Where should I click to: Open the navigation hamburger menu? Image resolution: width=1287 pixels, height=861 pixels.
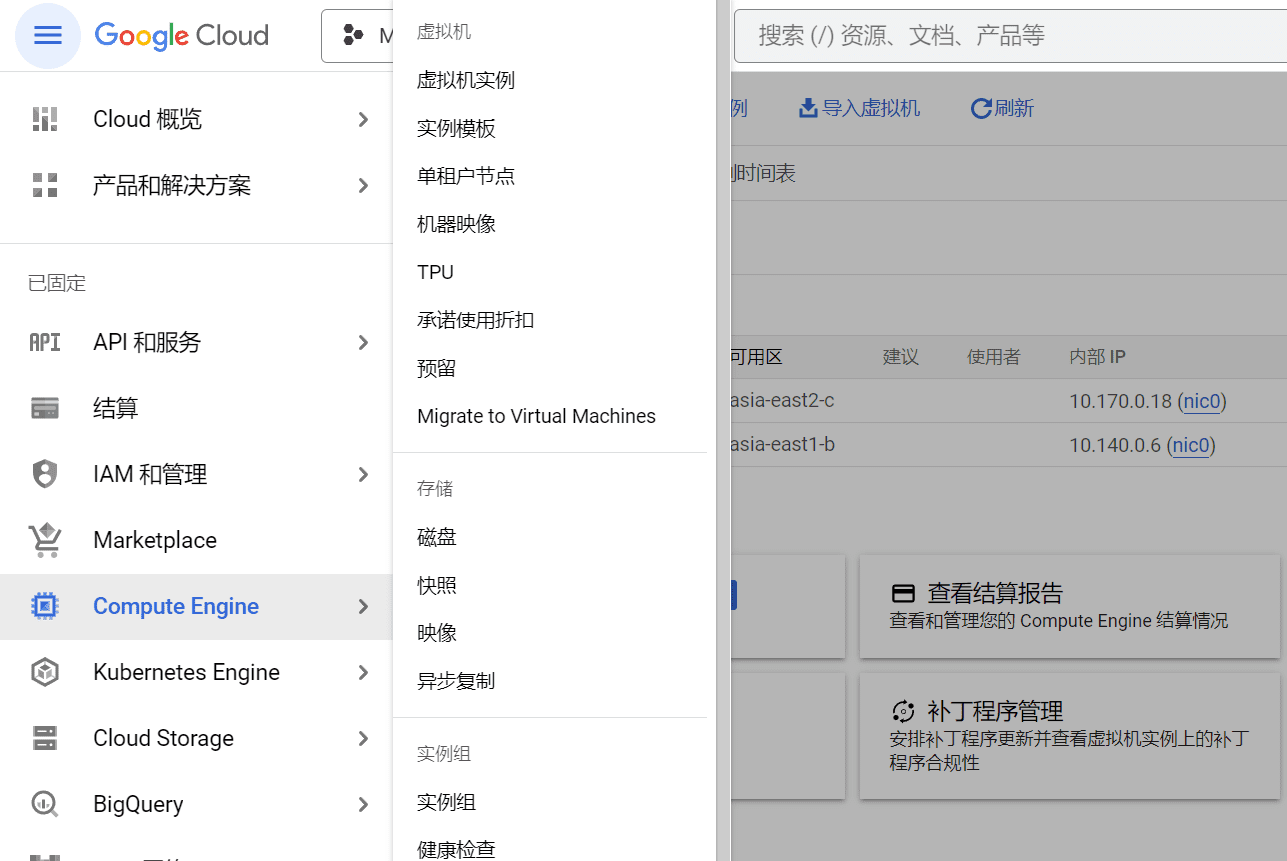point(47,36)
